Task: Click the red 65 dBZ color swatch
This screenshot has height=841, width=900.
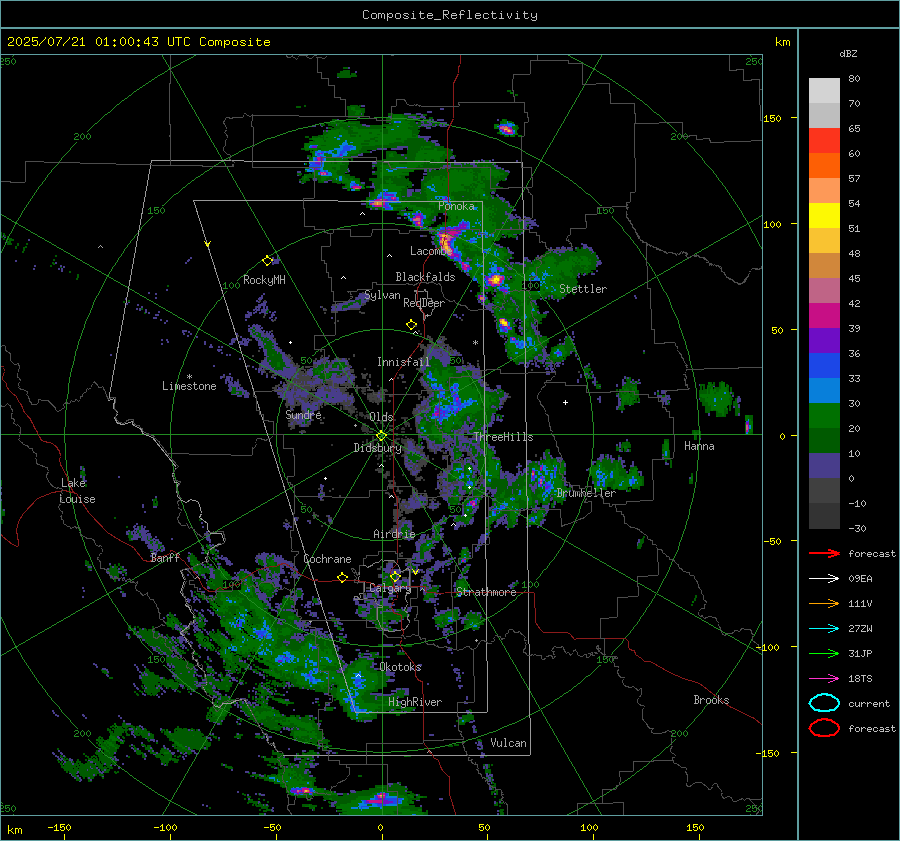Action: 824,140
